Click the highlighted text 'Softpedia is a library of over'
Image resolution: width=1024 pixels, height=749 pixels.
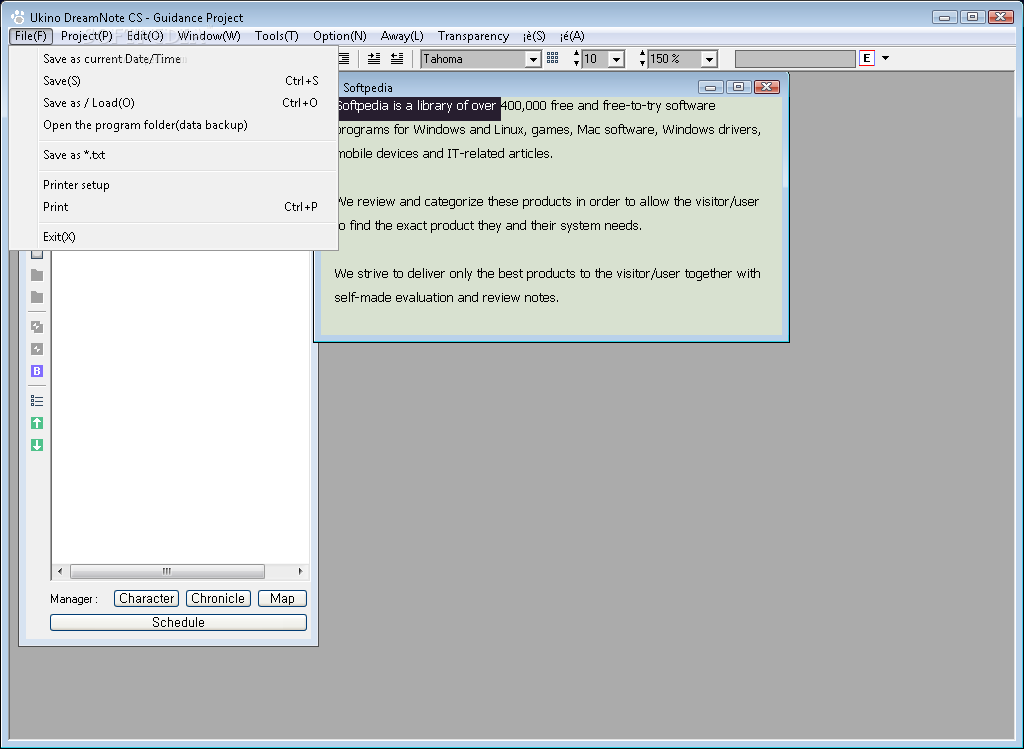(417, 106)
